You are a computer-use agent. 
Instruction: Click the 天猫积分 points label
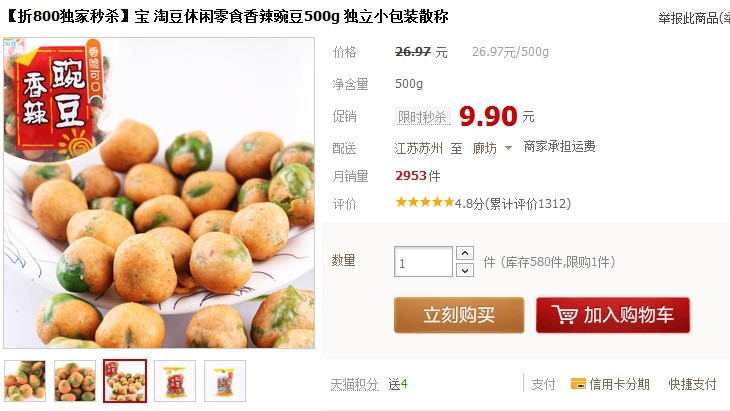point(354,384)
